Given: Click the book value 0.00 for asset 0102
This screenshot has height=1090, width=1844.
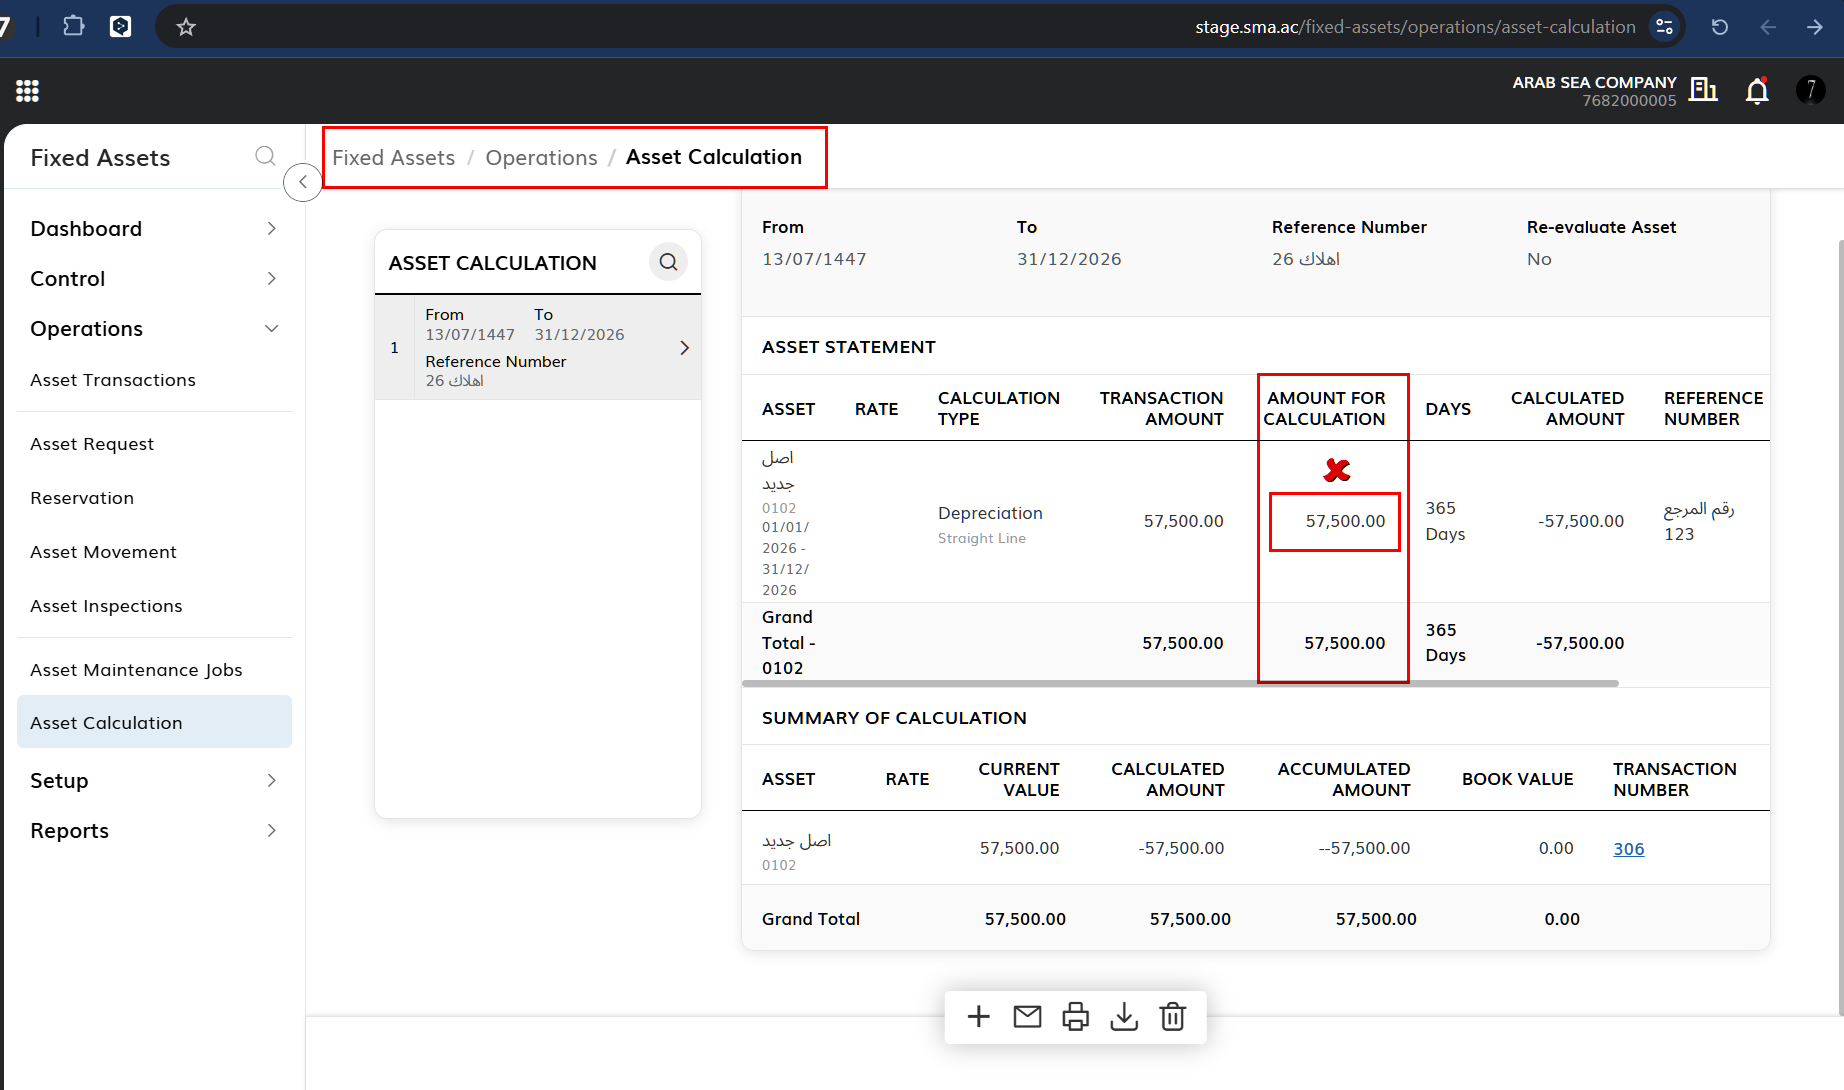Looking at the screenshot, I should (1556, 848).
